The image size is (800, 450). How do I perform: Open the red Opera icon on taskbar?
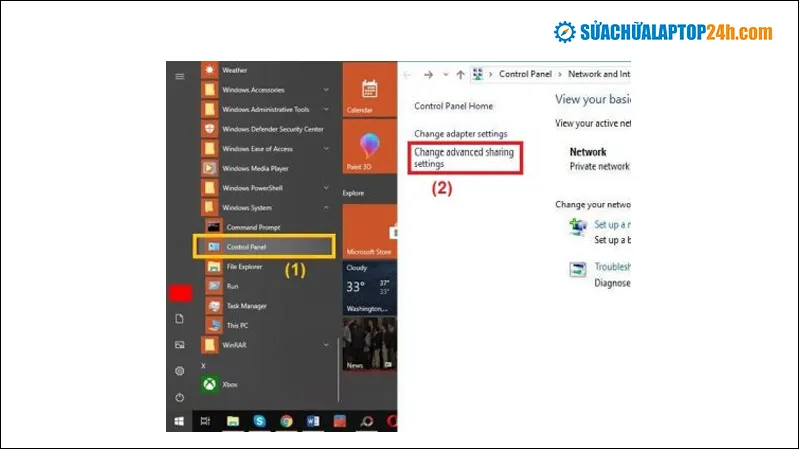click(392, 421)
